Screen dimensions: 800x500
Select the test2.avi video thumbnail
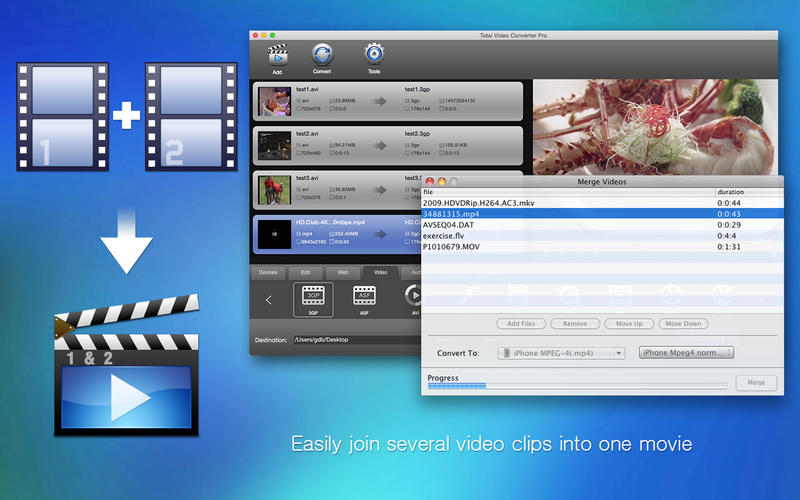pos(274,145)
